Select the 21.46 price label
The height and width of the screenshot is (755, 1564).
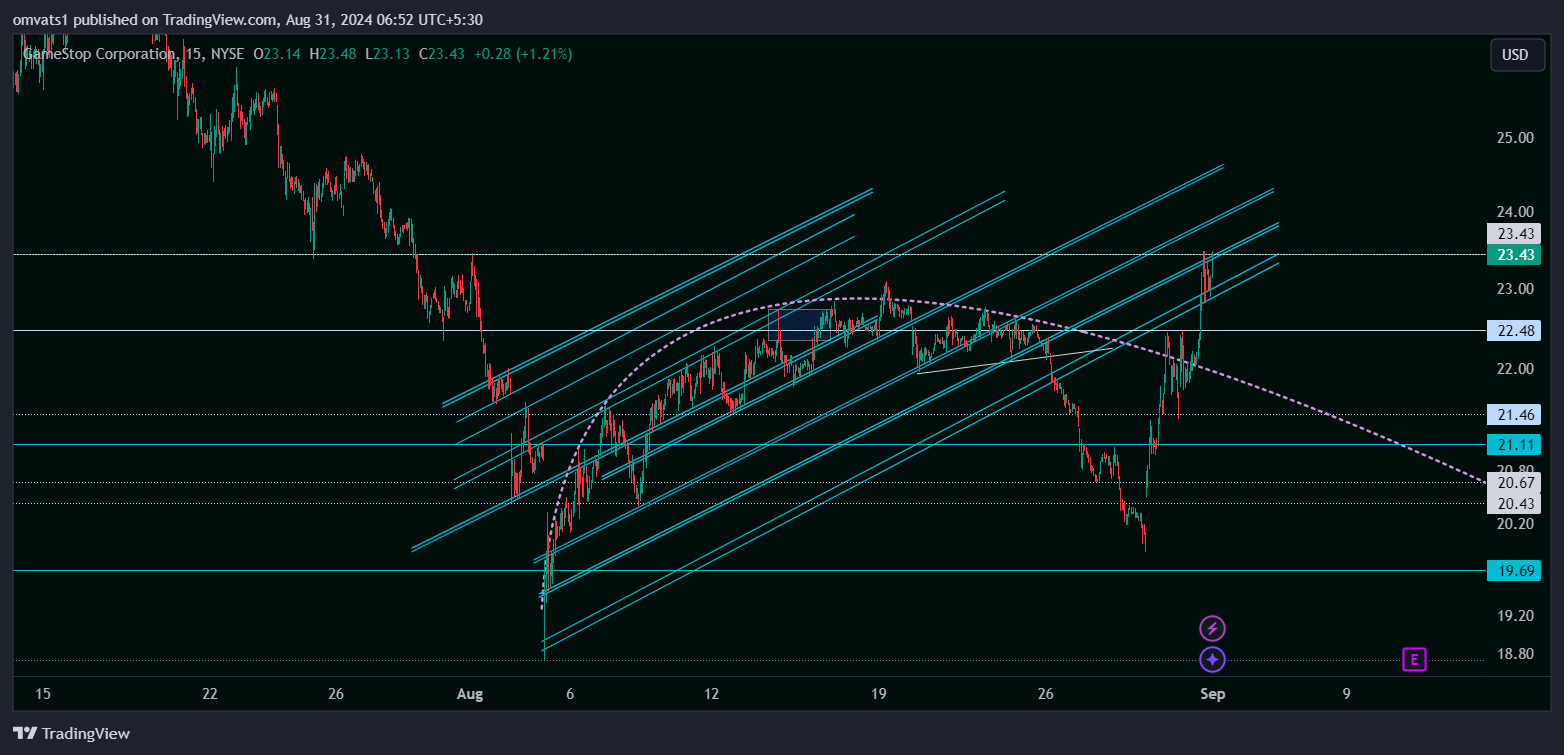point(1513,414)
